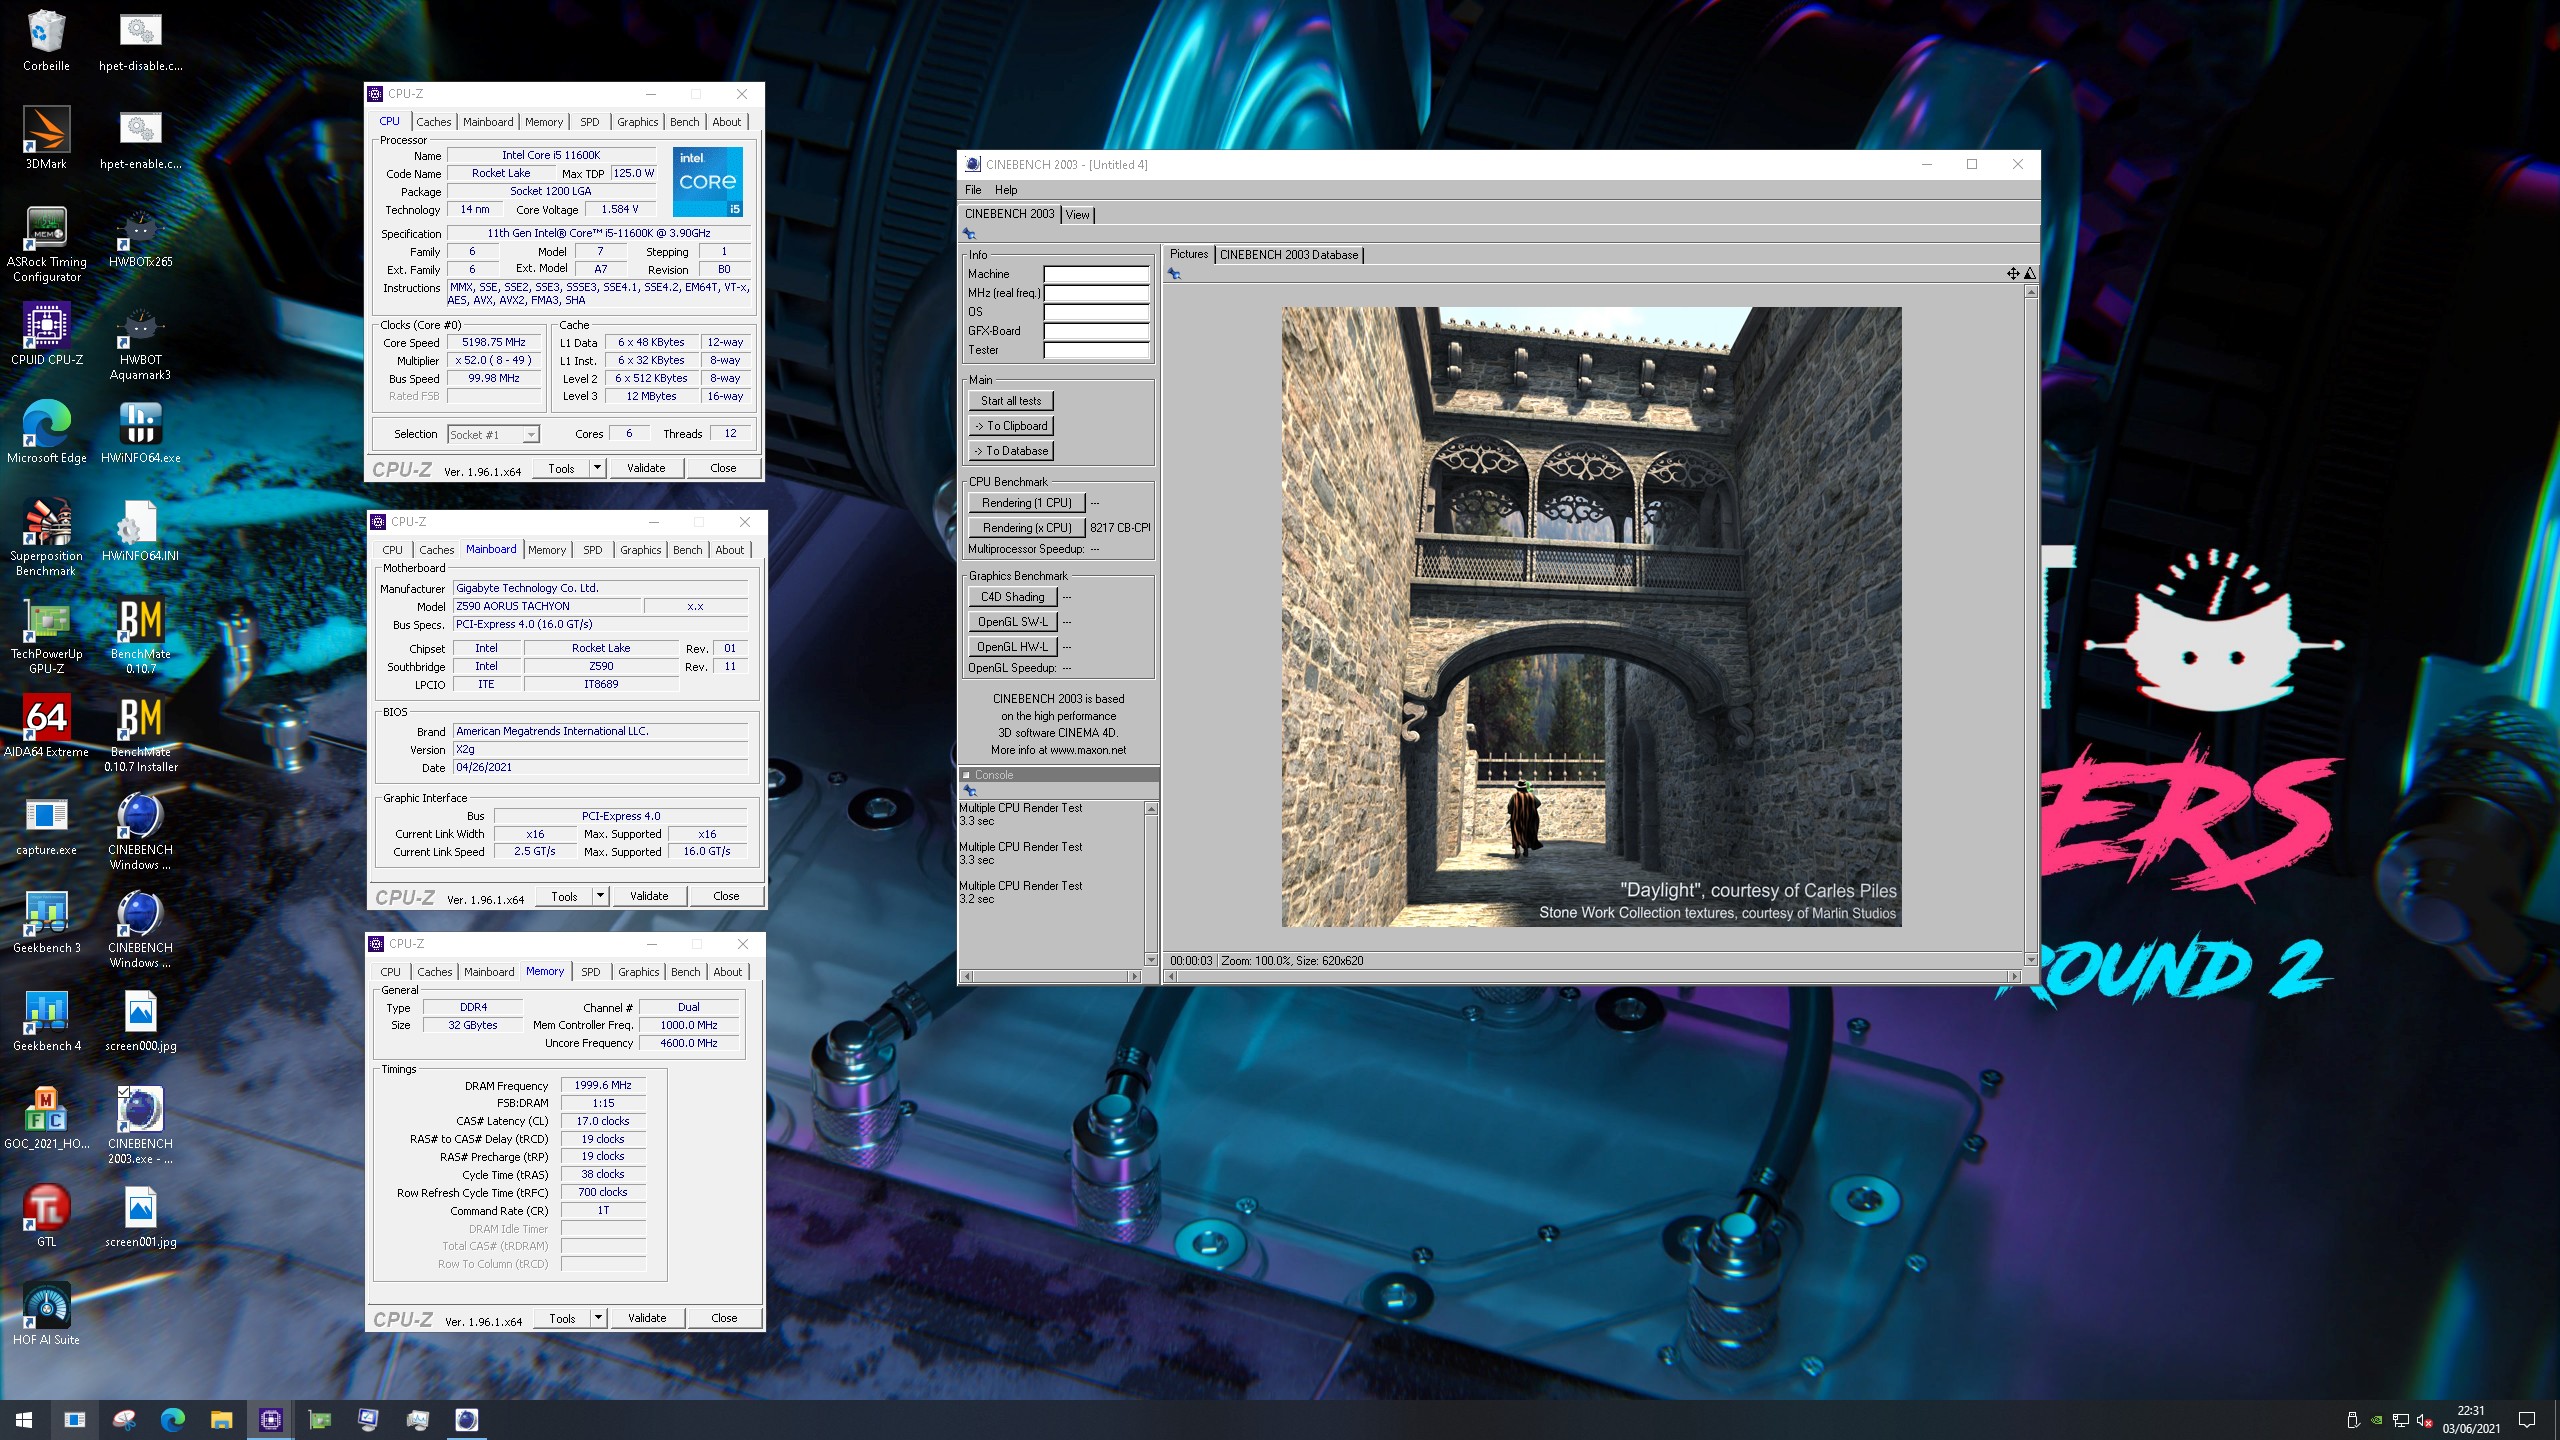Image resolution: width=2560 pixels, height=1440 pixels.
Task: Select the SPD tab in Memory CPU-Z window
Action: 591,972
